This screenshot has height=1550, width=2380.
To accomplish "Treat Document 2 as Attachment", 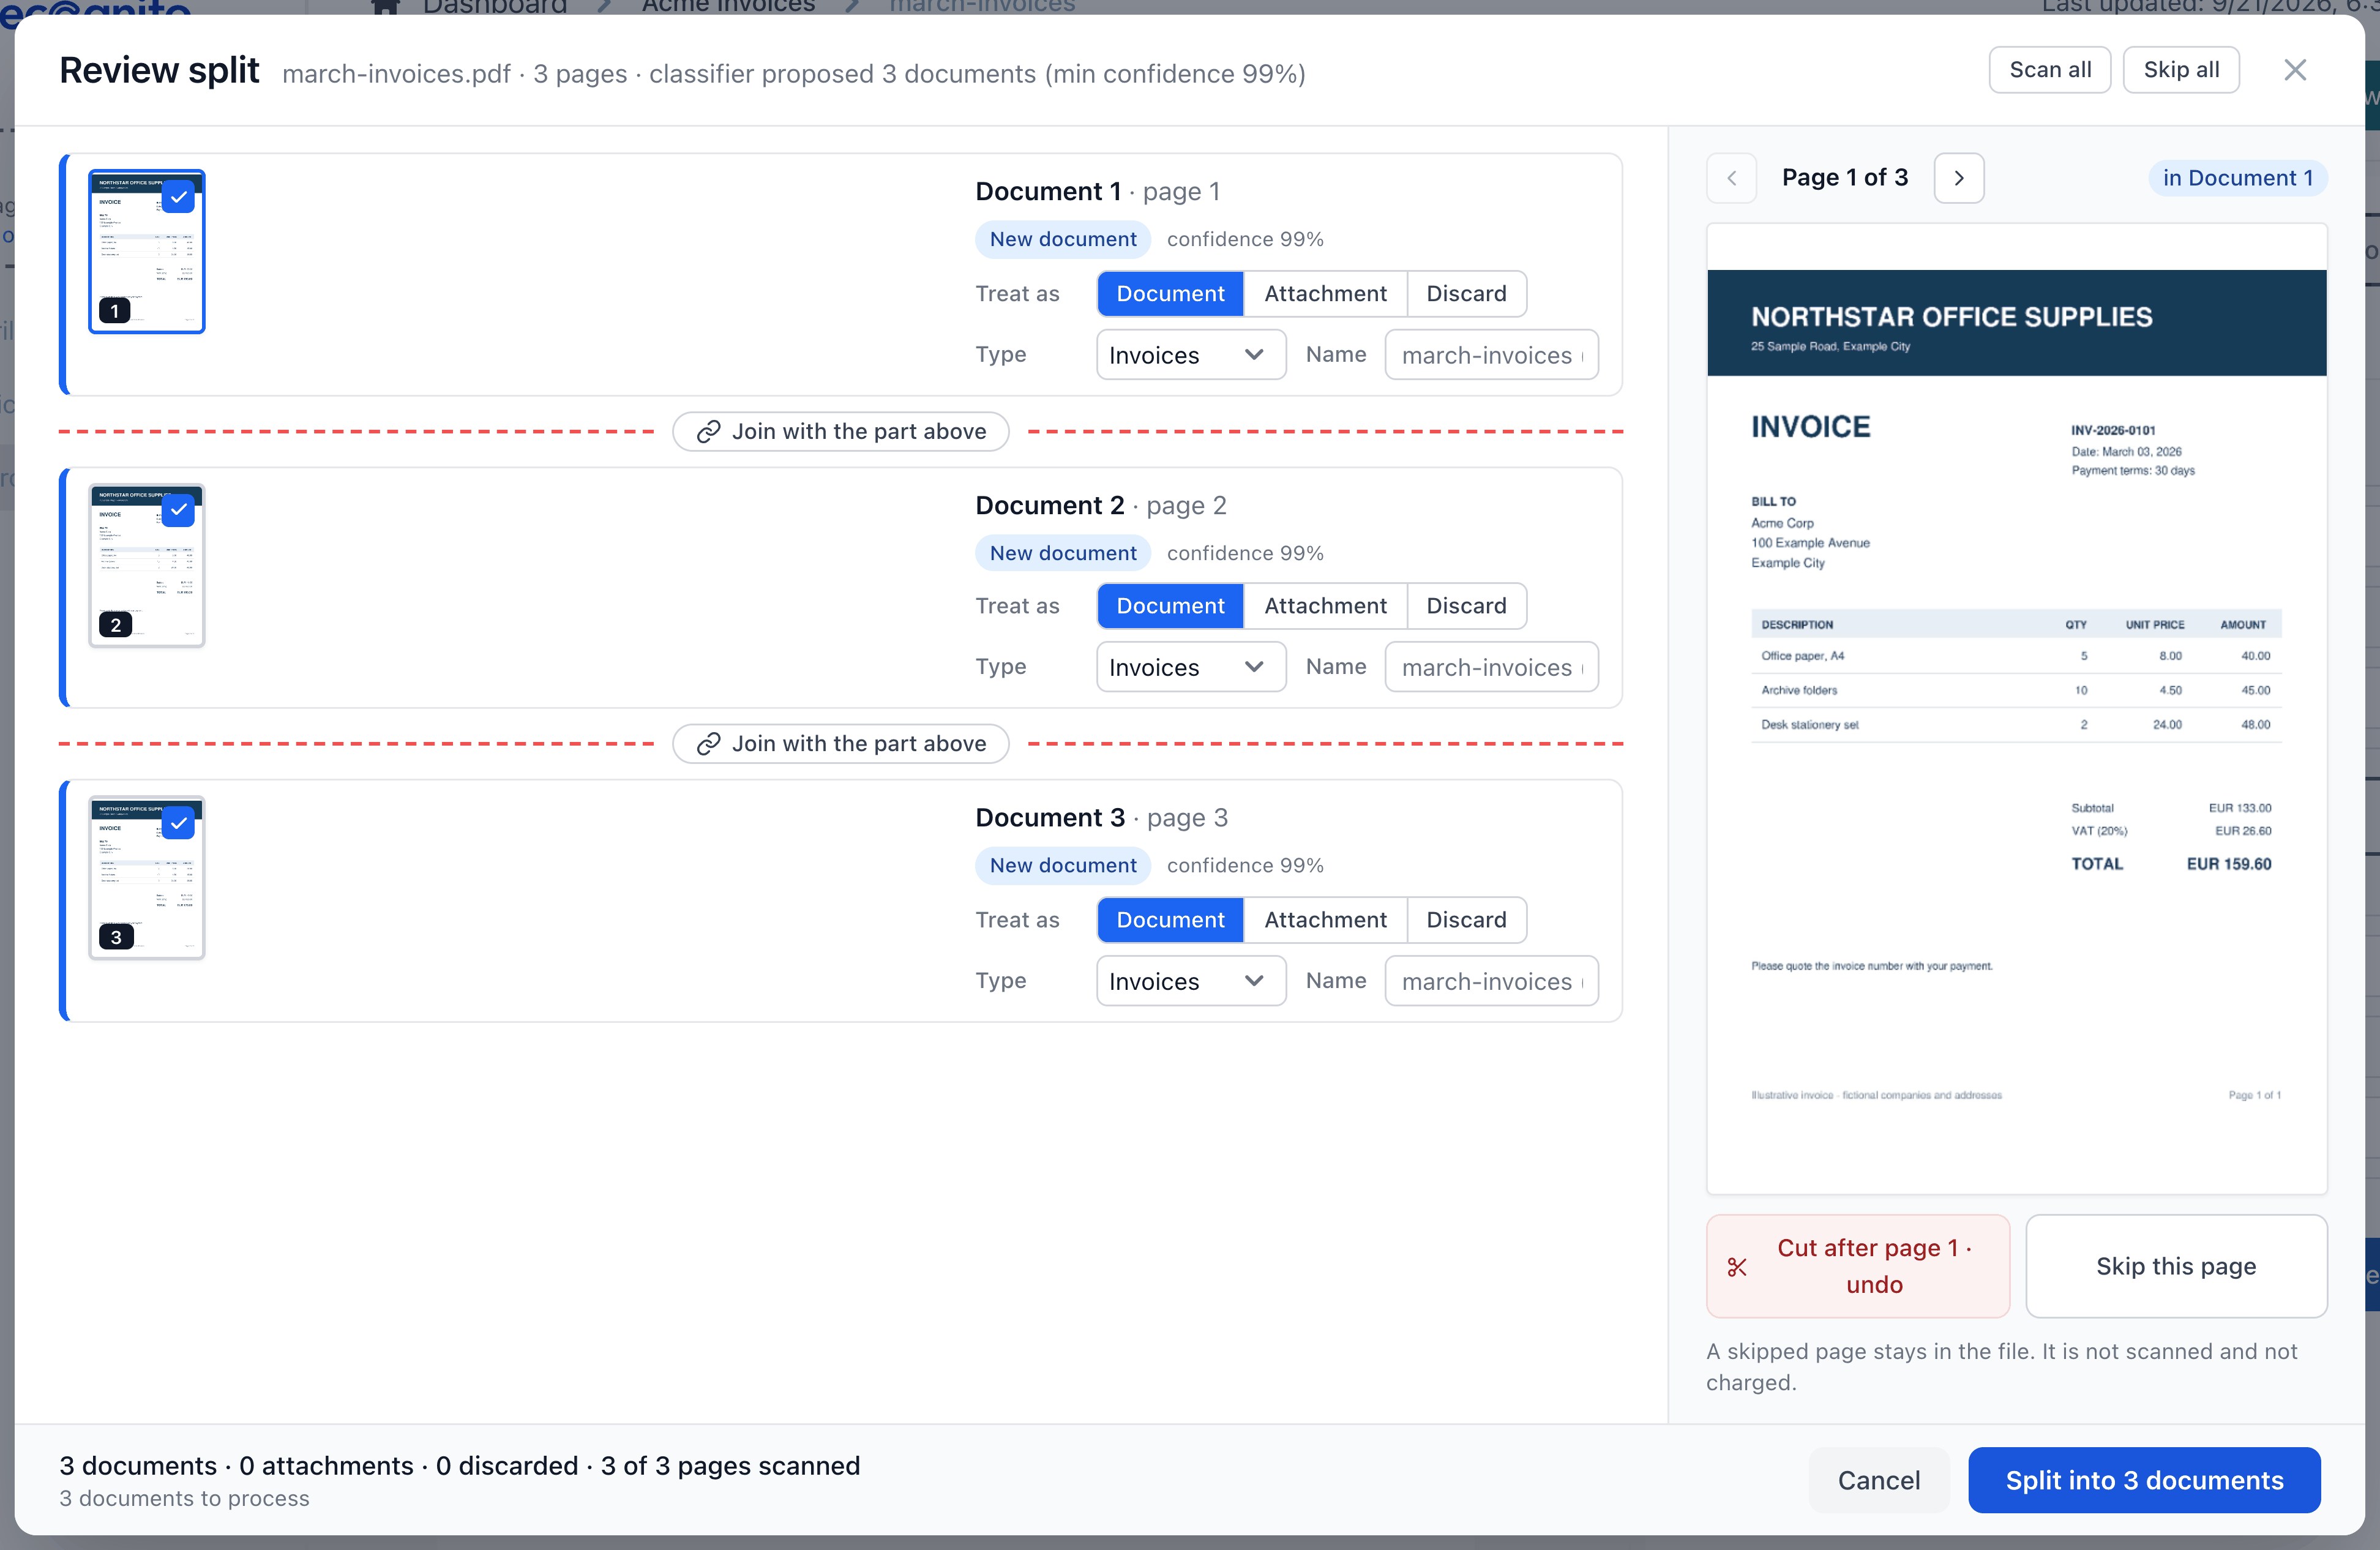I will click(x=1325, y=606).
